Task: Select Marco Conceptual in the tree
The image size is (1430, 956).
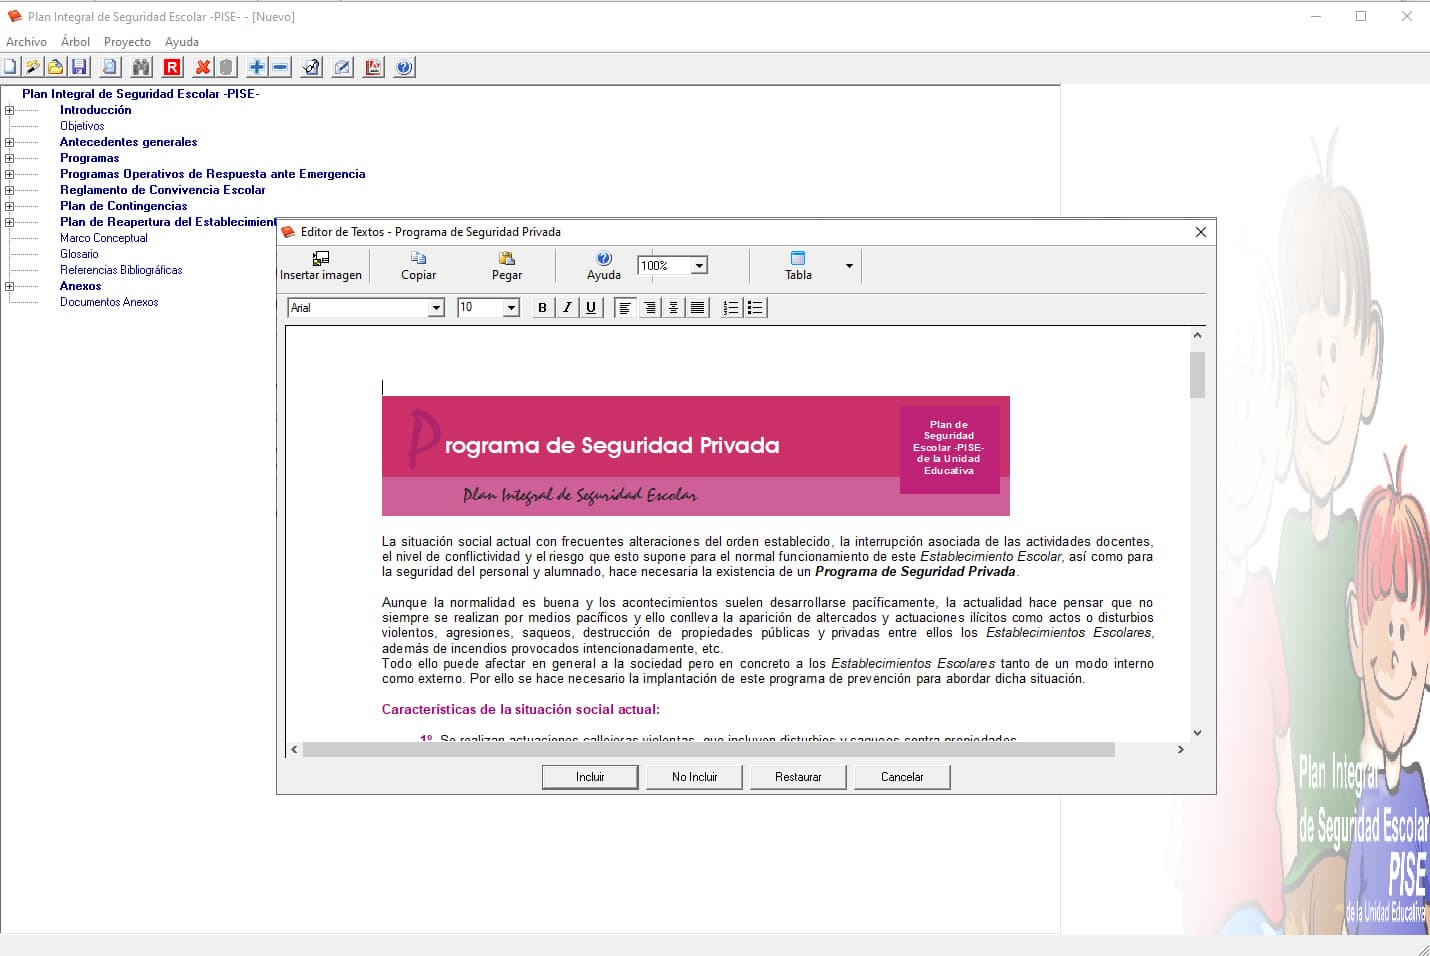Action: (x=103, y=238)
